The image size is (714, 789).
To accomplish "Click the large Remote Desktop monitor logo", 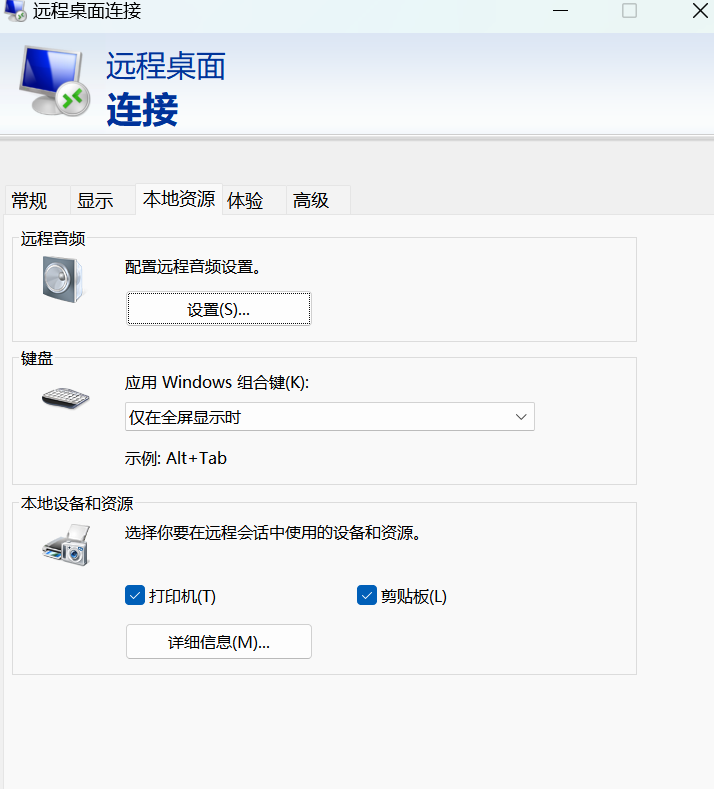I will [x=54, y=81].
